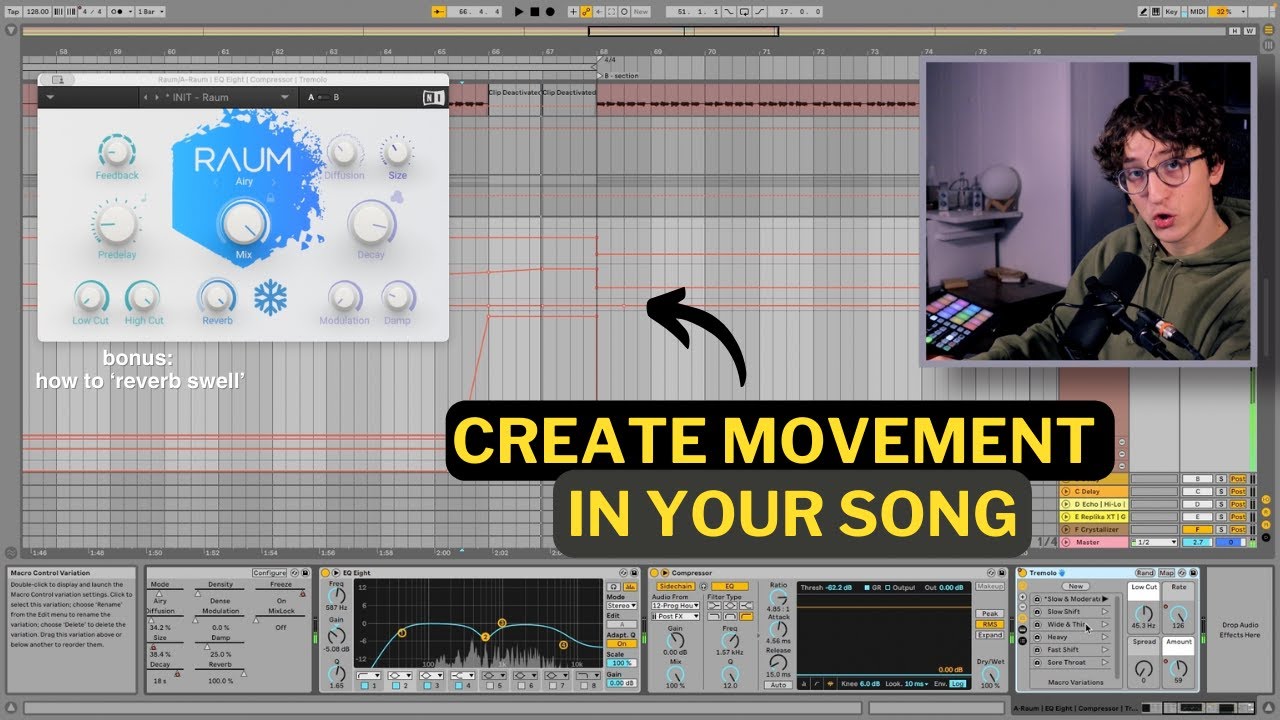Open EQ band 2 filter type dropdown

pyautogui.click(x=400, y=675)
